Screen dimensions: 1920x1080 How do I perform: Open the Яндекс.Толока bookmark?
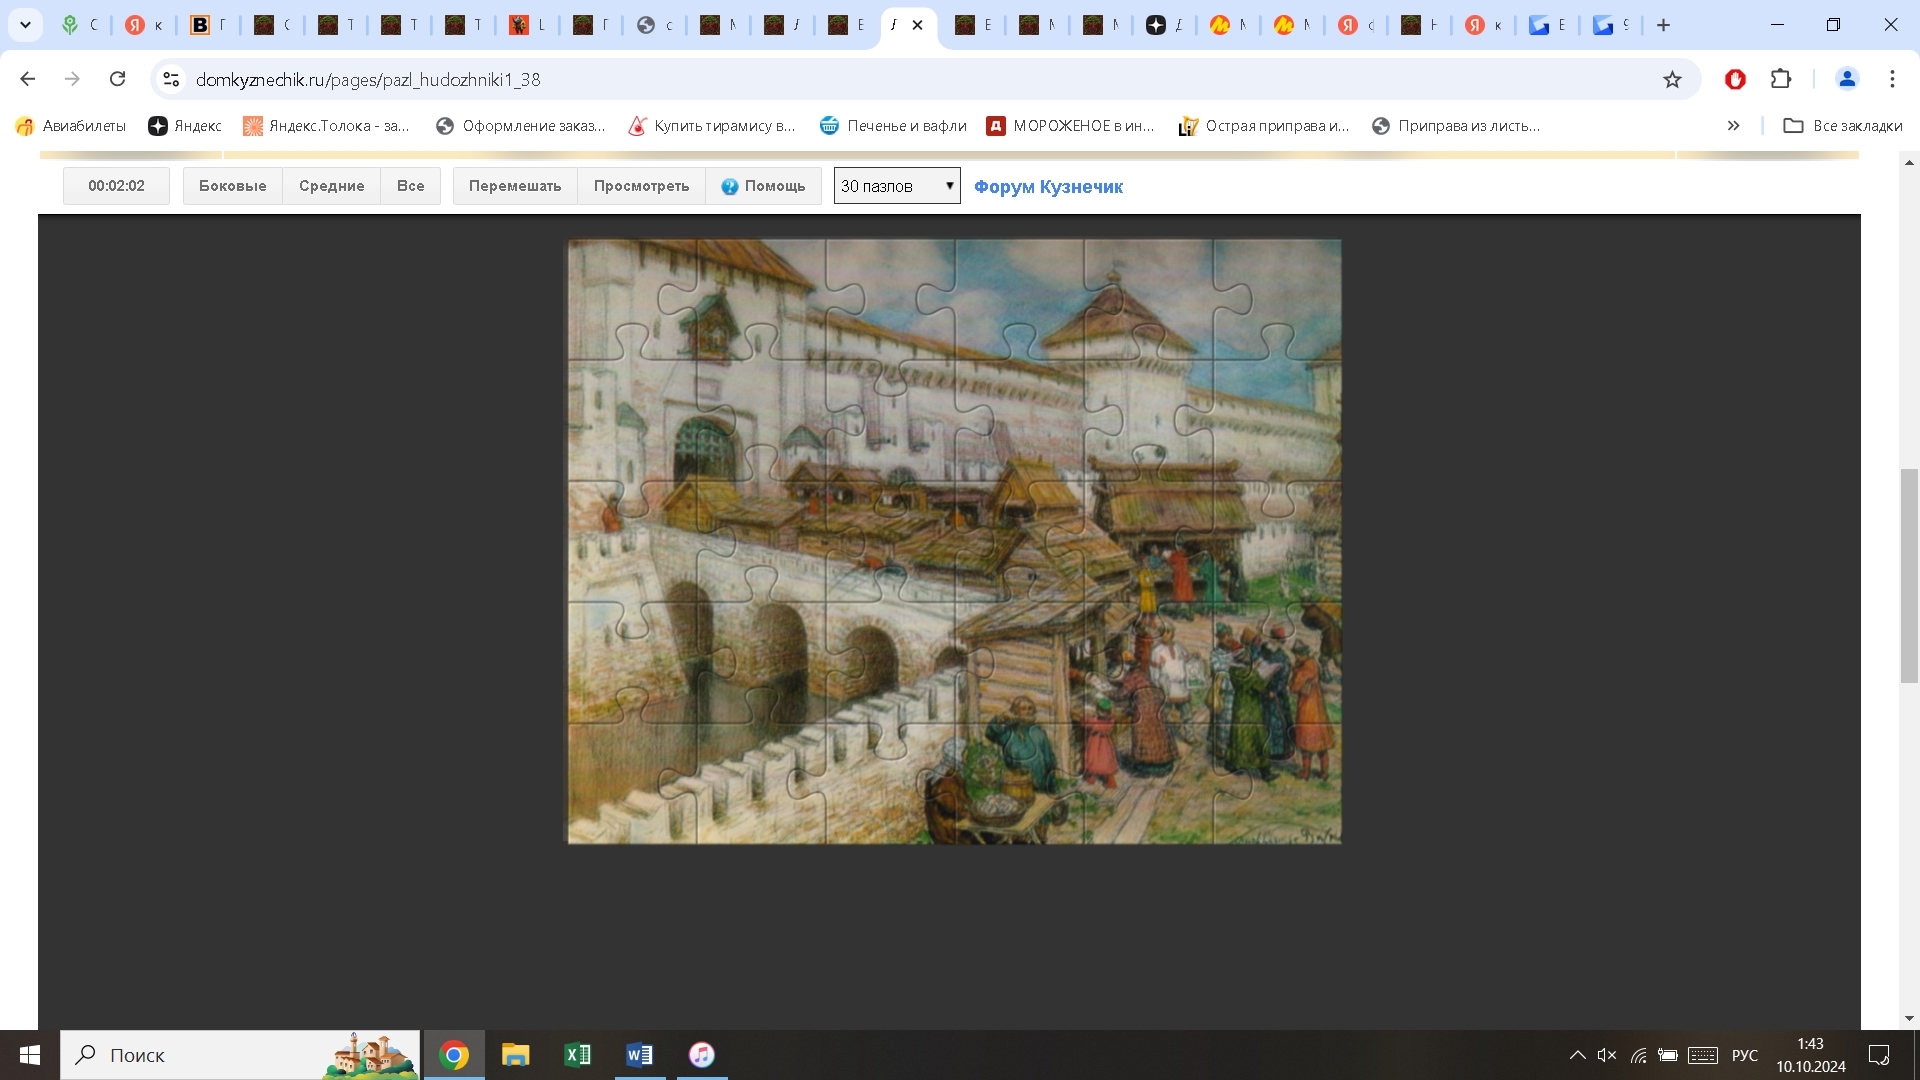click(x=326, y=126)
